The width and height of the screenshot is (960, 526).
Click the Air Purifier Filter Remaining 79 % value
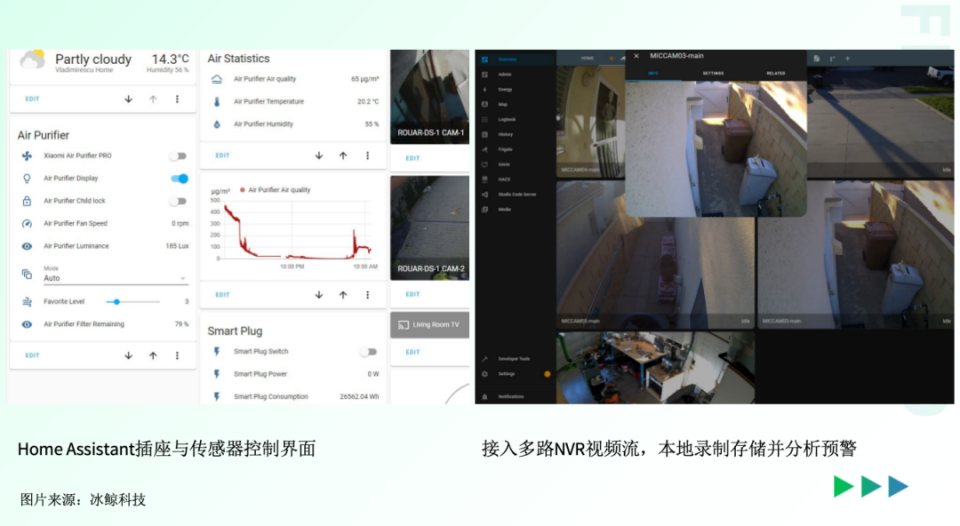click(181, 325)
